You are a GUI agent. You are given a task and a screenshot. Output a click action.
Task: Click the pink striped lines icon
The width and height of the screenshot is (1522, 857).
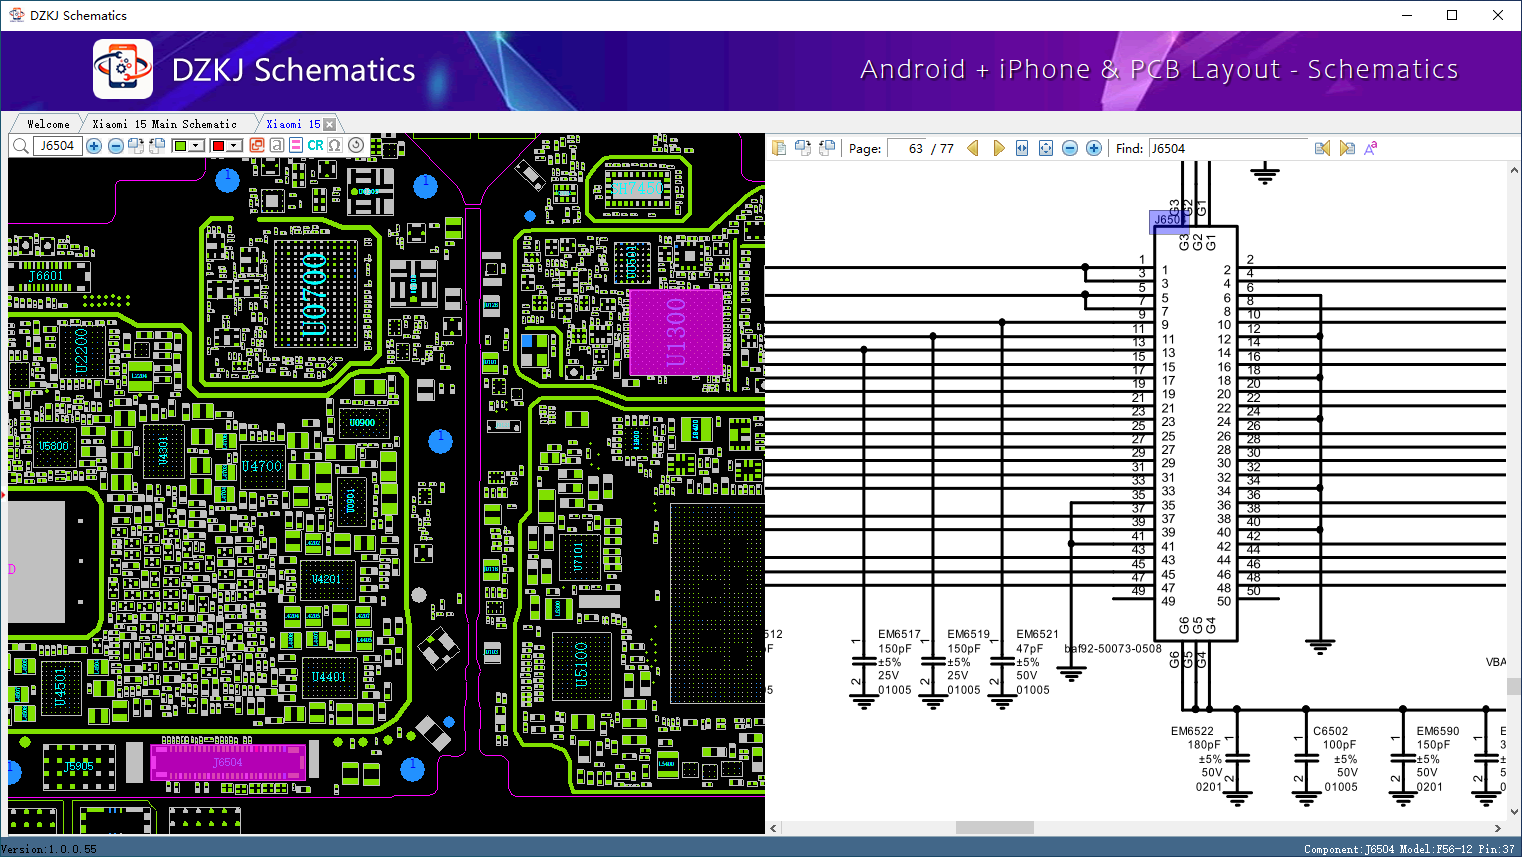click(x=296, y=146)
